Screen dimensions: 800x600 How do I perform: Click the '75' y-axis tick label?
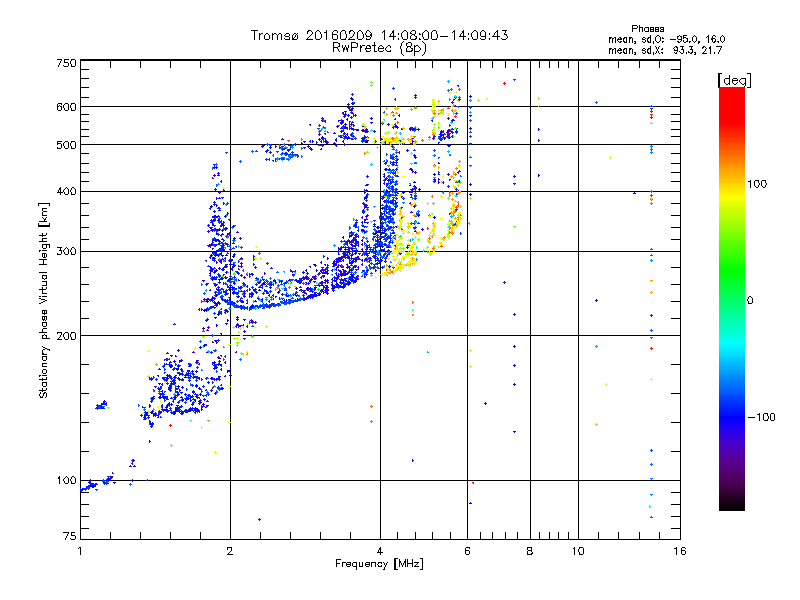70,536
